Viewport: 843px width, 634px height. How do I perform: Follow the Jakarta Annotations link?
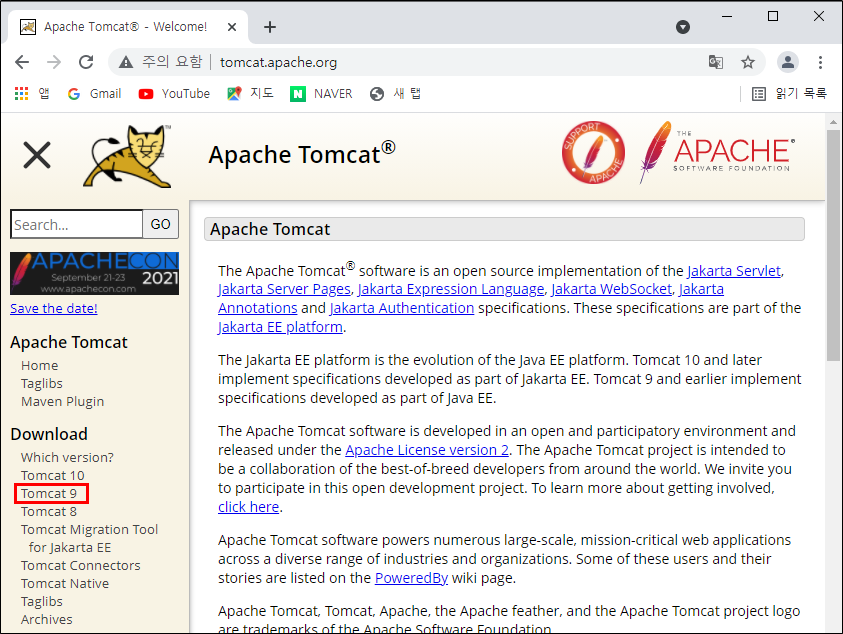click(x=257, y=308)
